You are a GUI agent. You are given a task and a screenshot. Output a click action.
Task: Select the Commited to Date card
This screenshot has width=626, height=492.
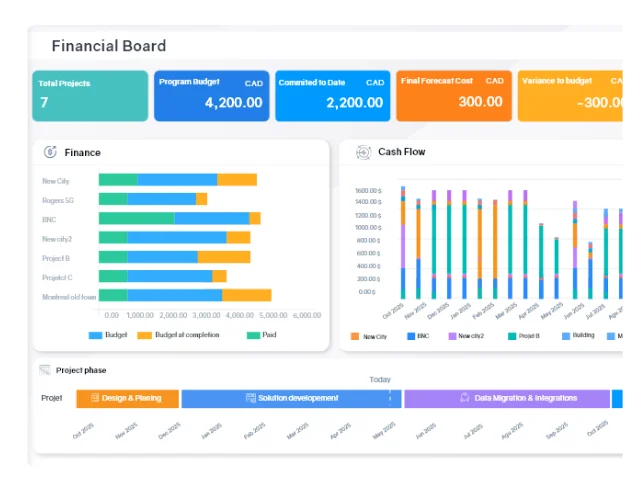click(332, 95)
